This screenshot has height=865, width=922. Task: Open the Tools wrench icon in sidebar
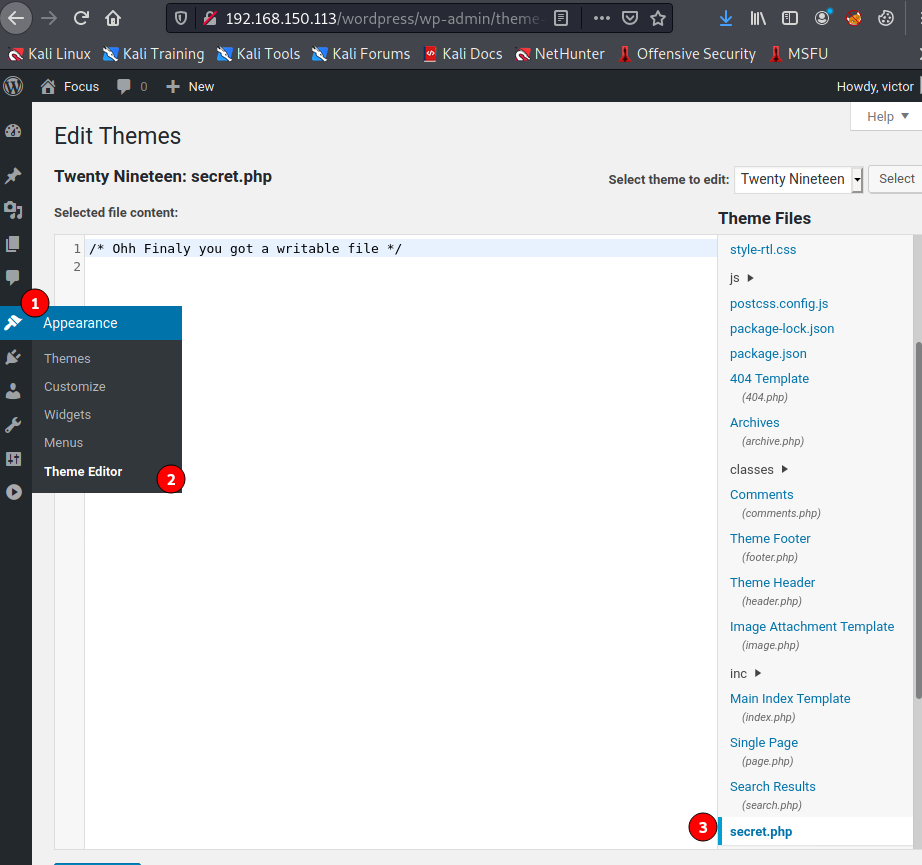(x=13, y=425)
